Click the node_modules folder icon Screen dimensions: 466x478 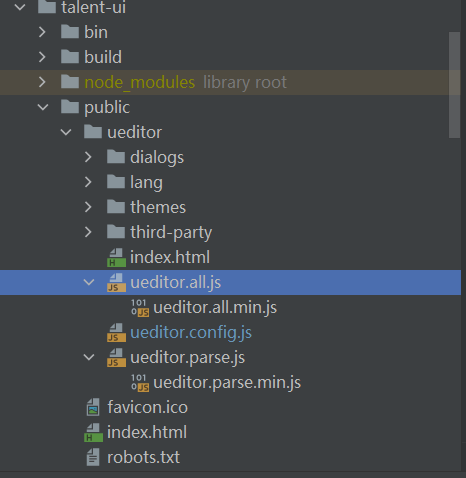pyautogui.click(x=70, y=82)
